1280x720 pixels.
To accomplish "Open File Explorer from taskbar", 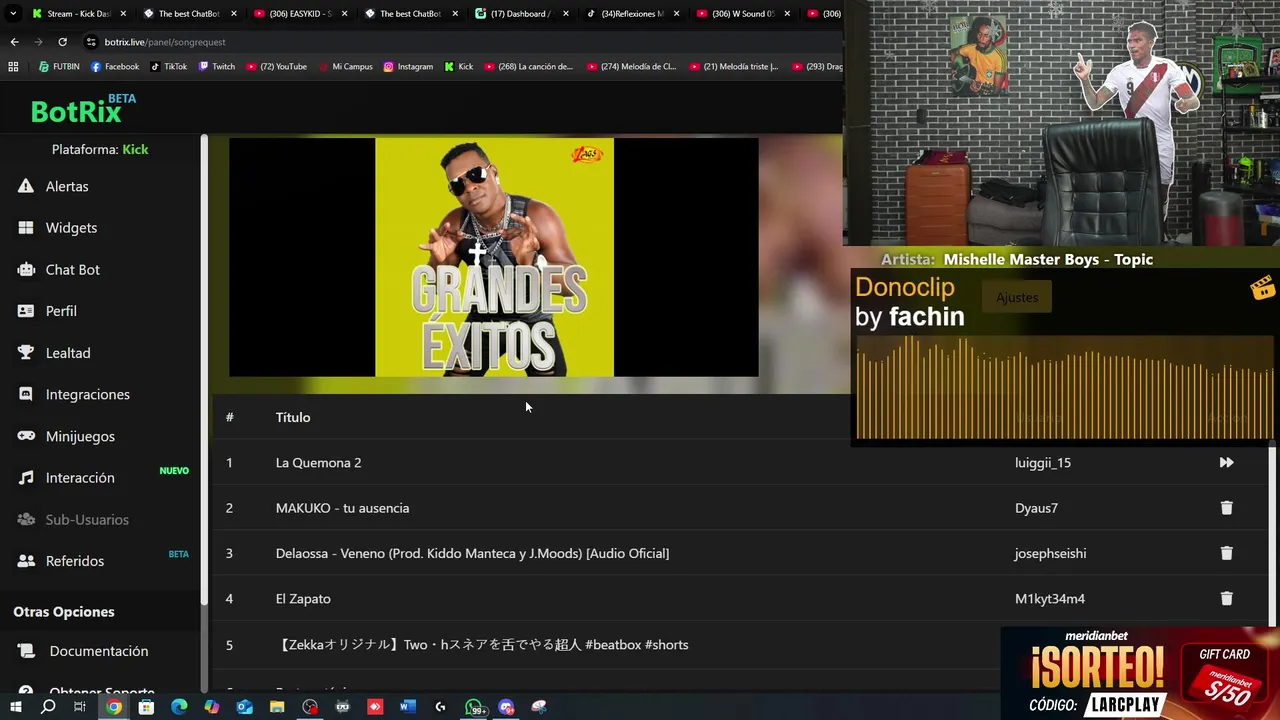I will coord(277,707).
